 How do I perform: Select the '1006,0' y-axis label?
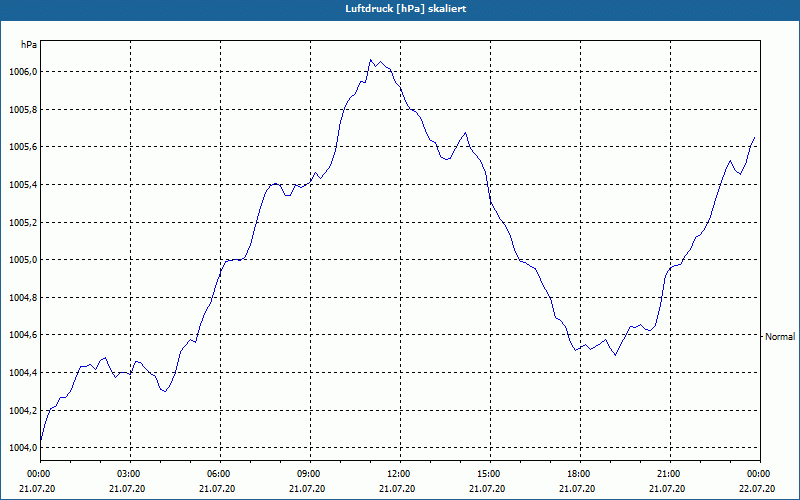[x=23, y=72]
